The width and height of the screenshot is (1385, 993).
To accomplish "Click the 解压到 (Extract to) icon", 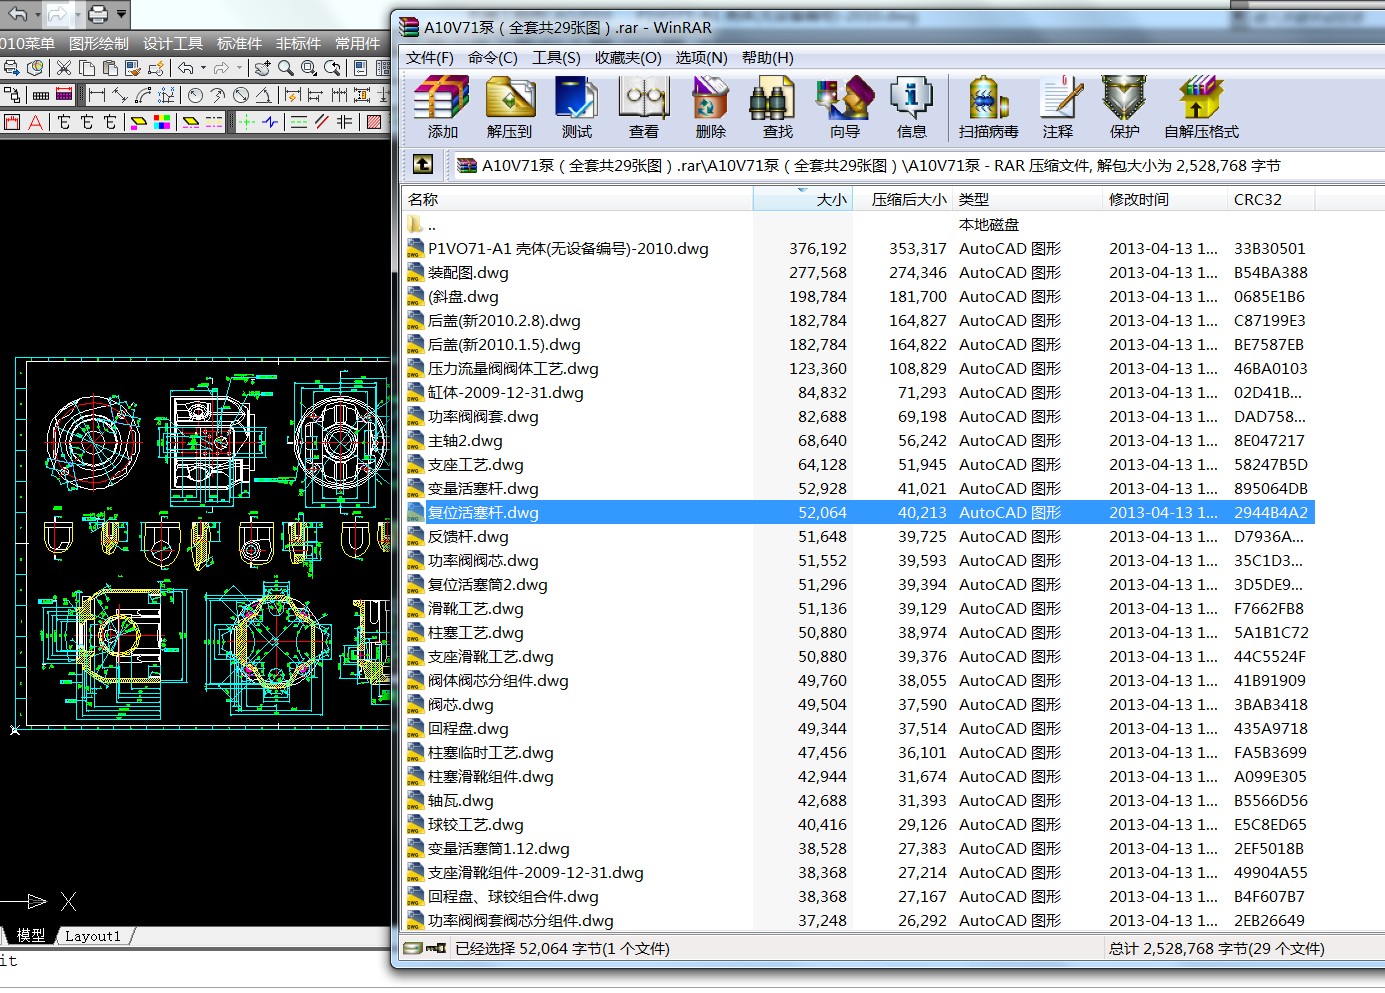I will (509, 107).
